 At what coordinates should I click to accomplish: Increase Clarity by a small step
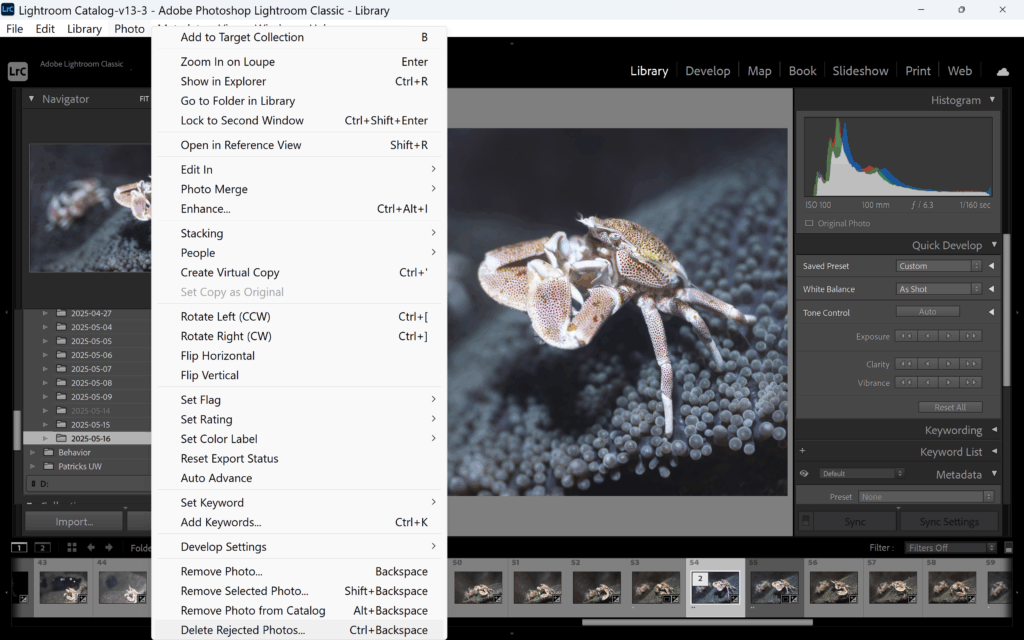[949, 364]
